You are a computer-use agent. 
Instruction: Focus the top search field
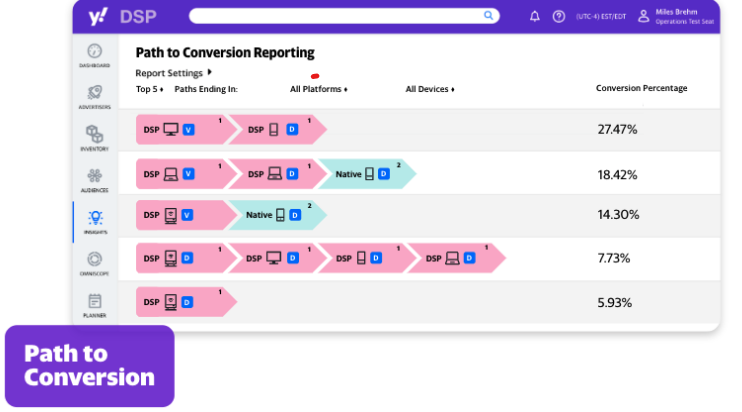click(x=344, y=16)
